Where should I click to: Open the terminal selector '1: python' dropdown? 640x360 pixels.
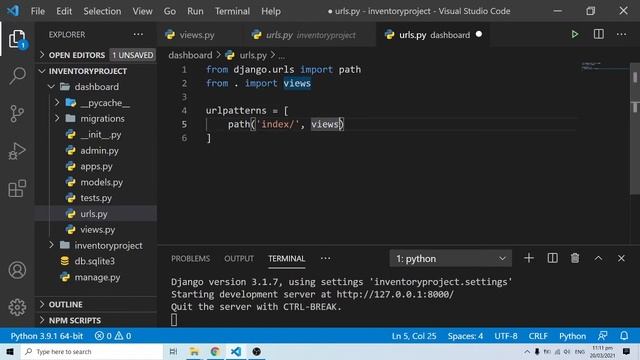coord(451,258)
